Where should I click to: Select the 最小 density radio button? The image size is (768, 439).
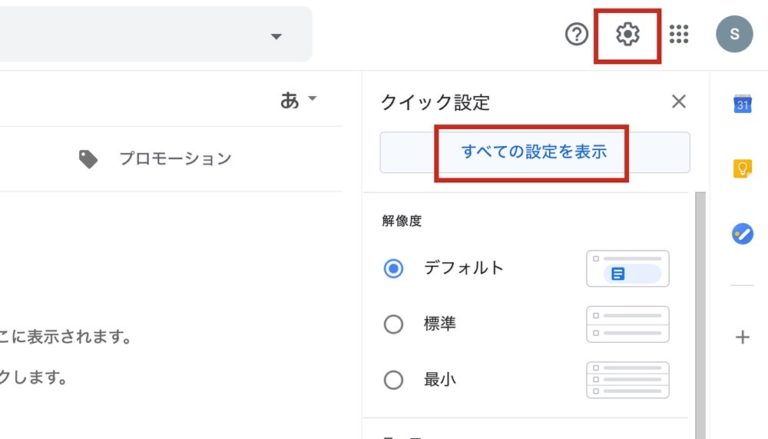pos(394,380)
